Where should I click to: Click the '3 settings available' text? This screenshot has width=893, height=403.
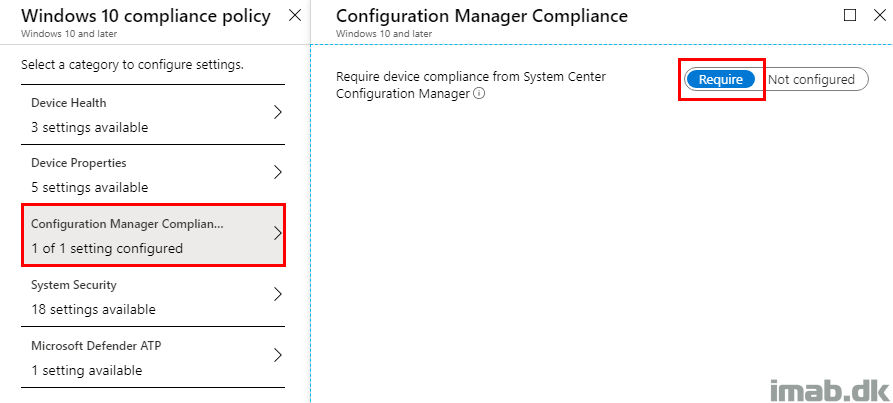tap(89, 128)
